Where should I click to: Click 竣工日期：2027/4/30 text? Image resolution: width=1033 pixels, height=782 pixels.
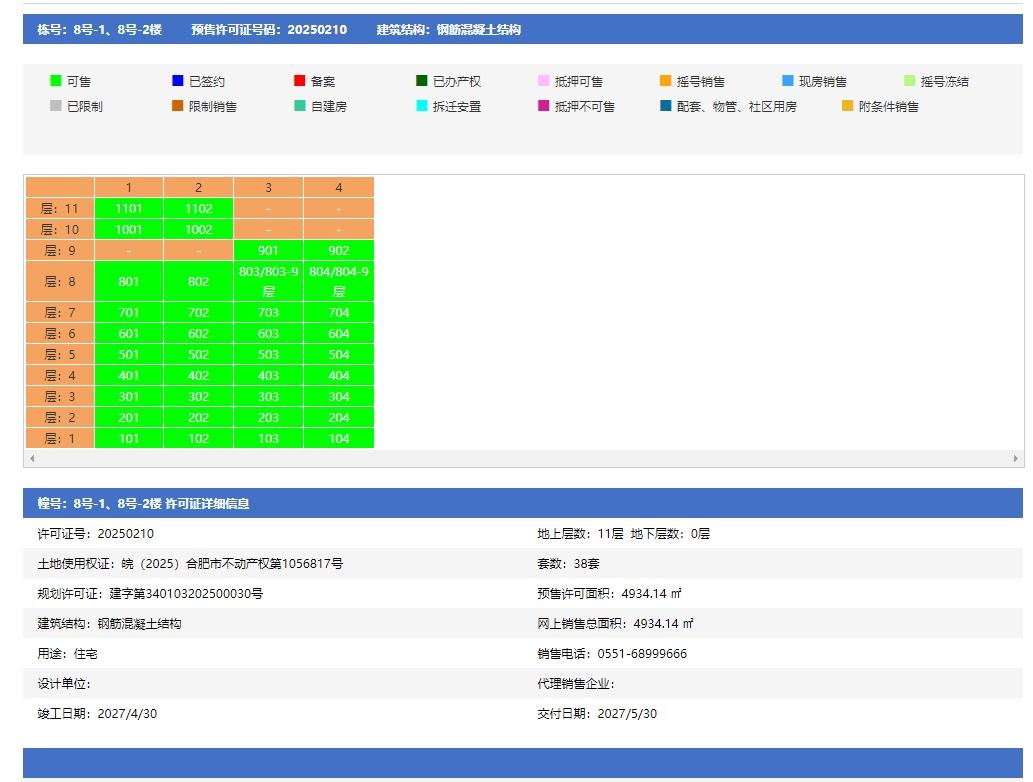[97, 713]
